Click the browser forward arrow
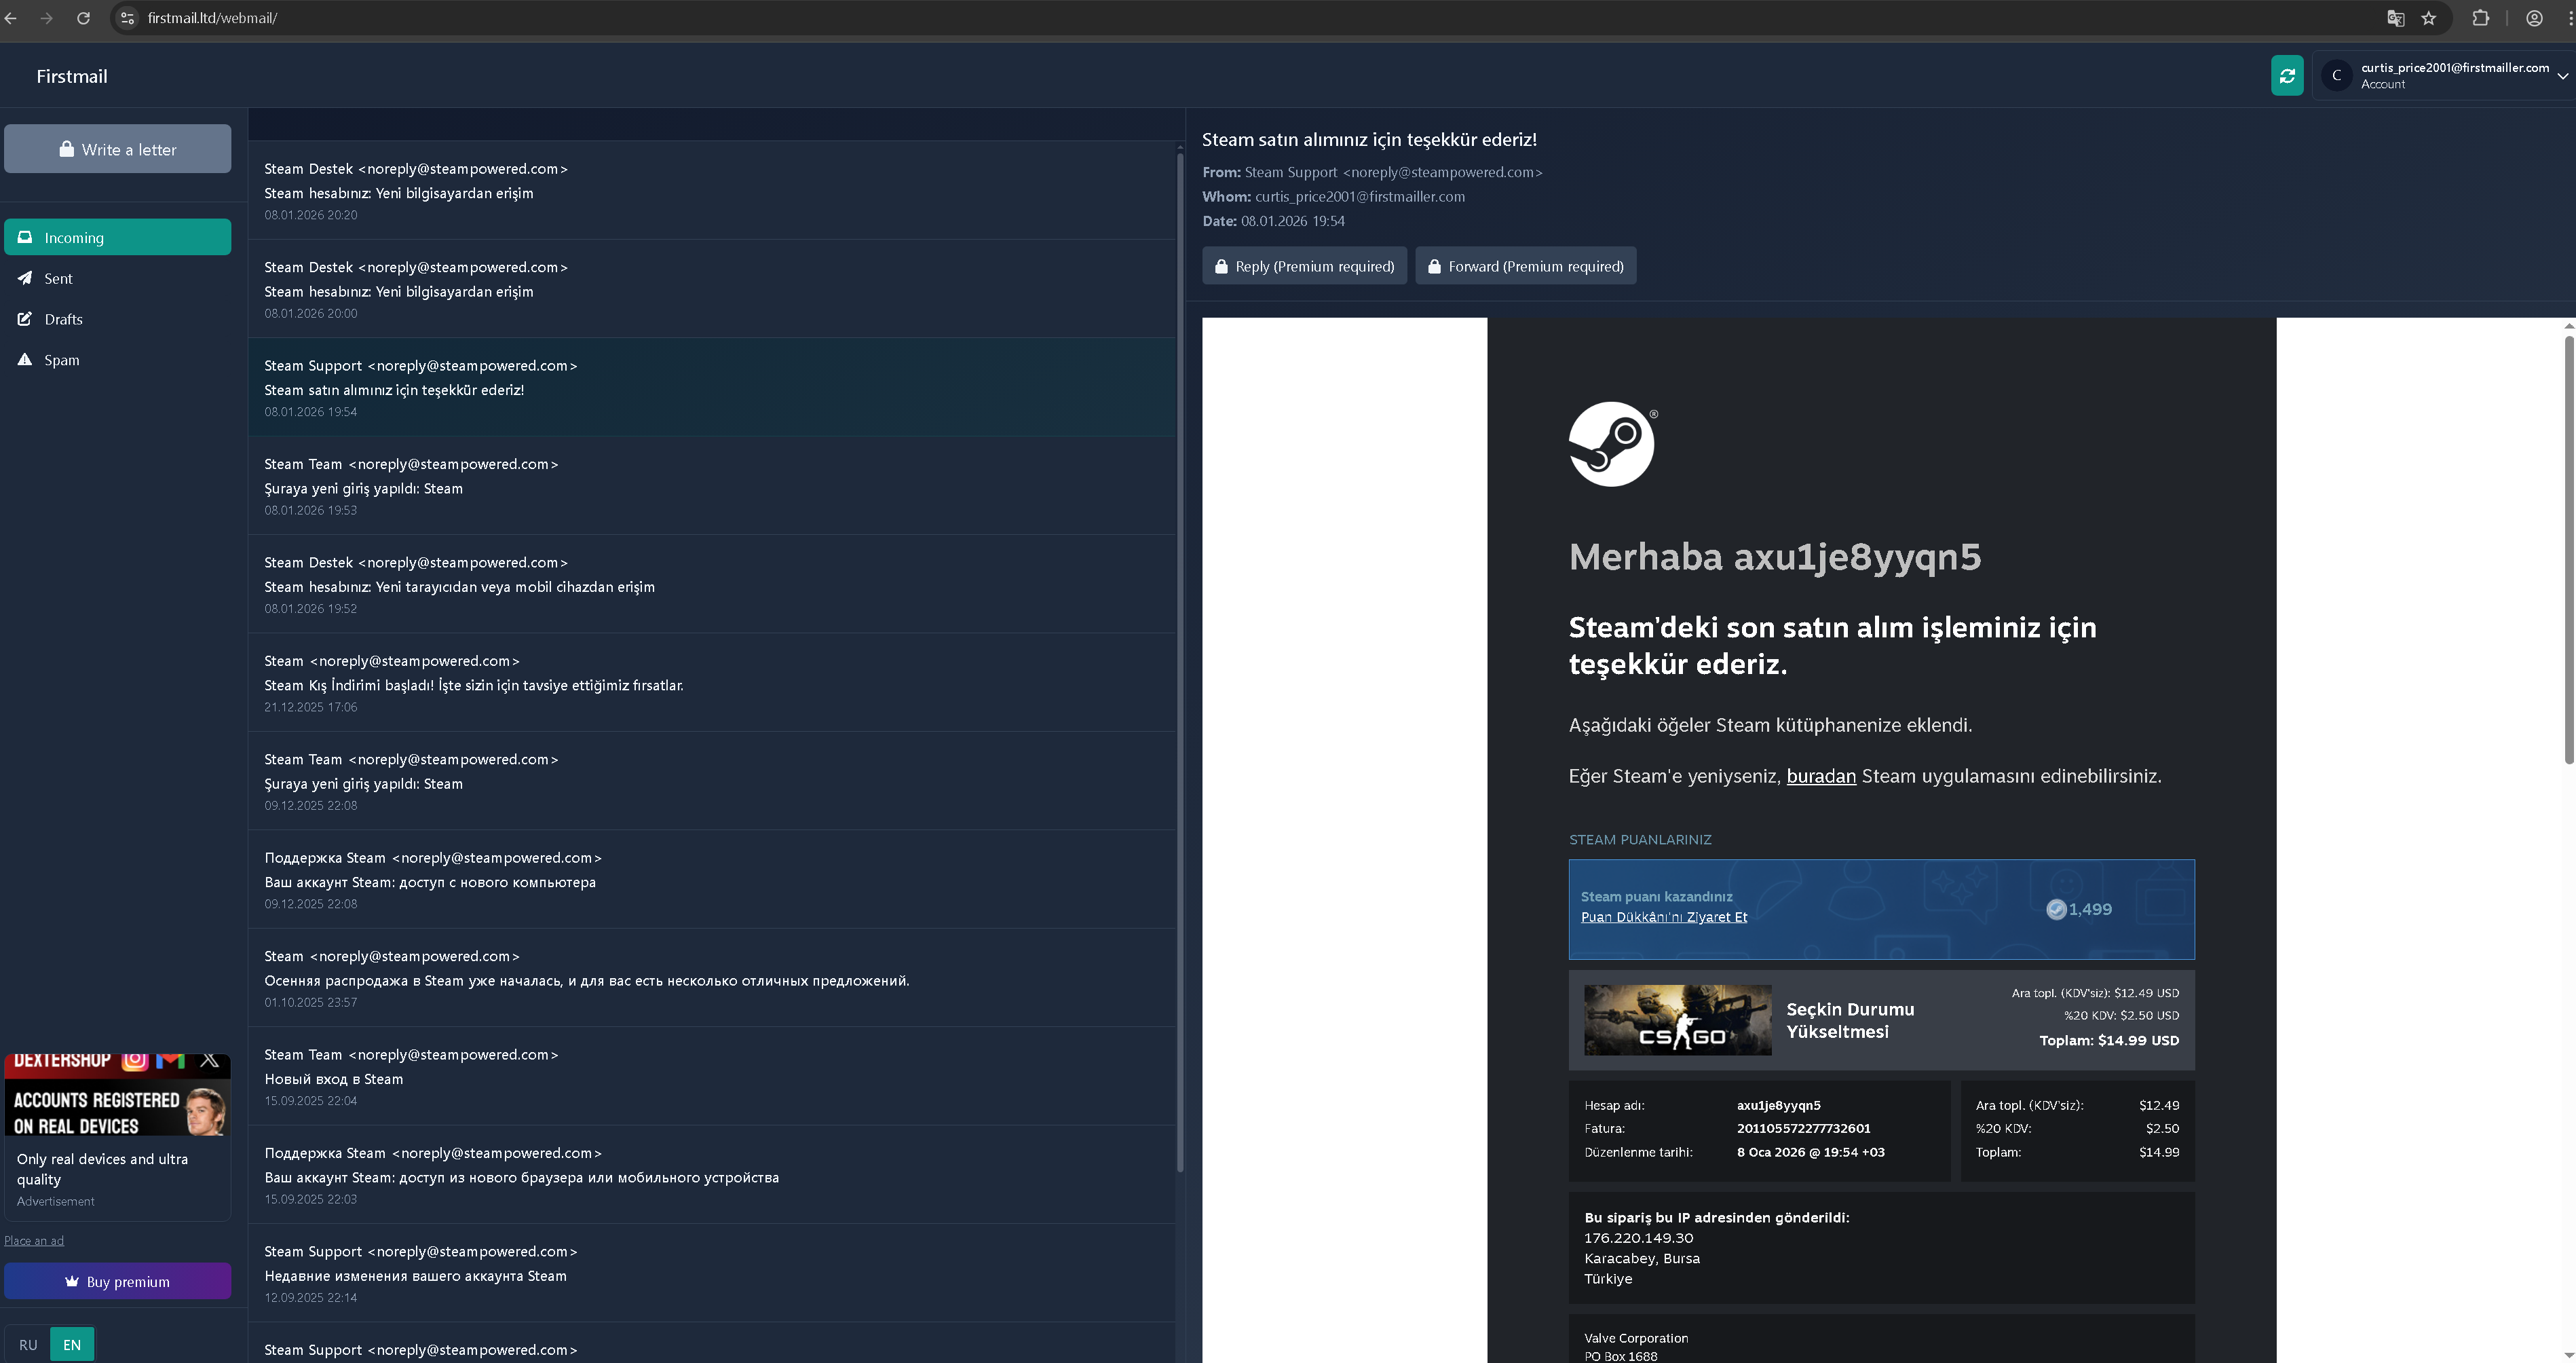The image size is (2576, 1363). click(x=46, y=18)
